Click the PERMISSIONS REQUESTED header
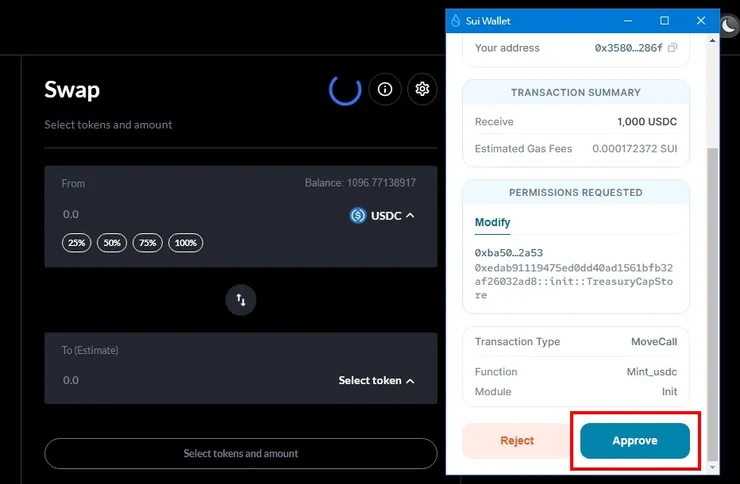The width and height of the screenshot is (740, 484). [576, 192]
